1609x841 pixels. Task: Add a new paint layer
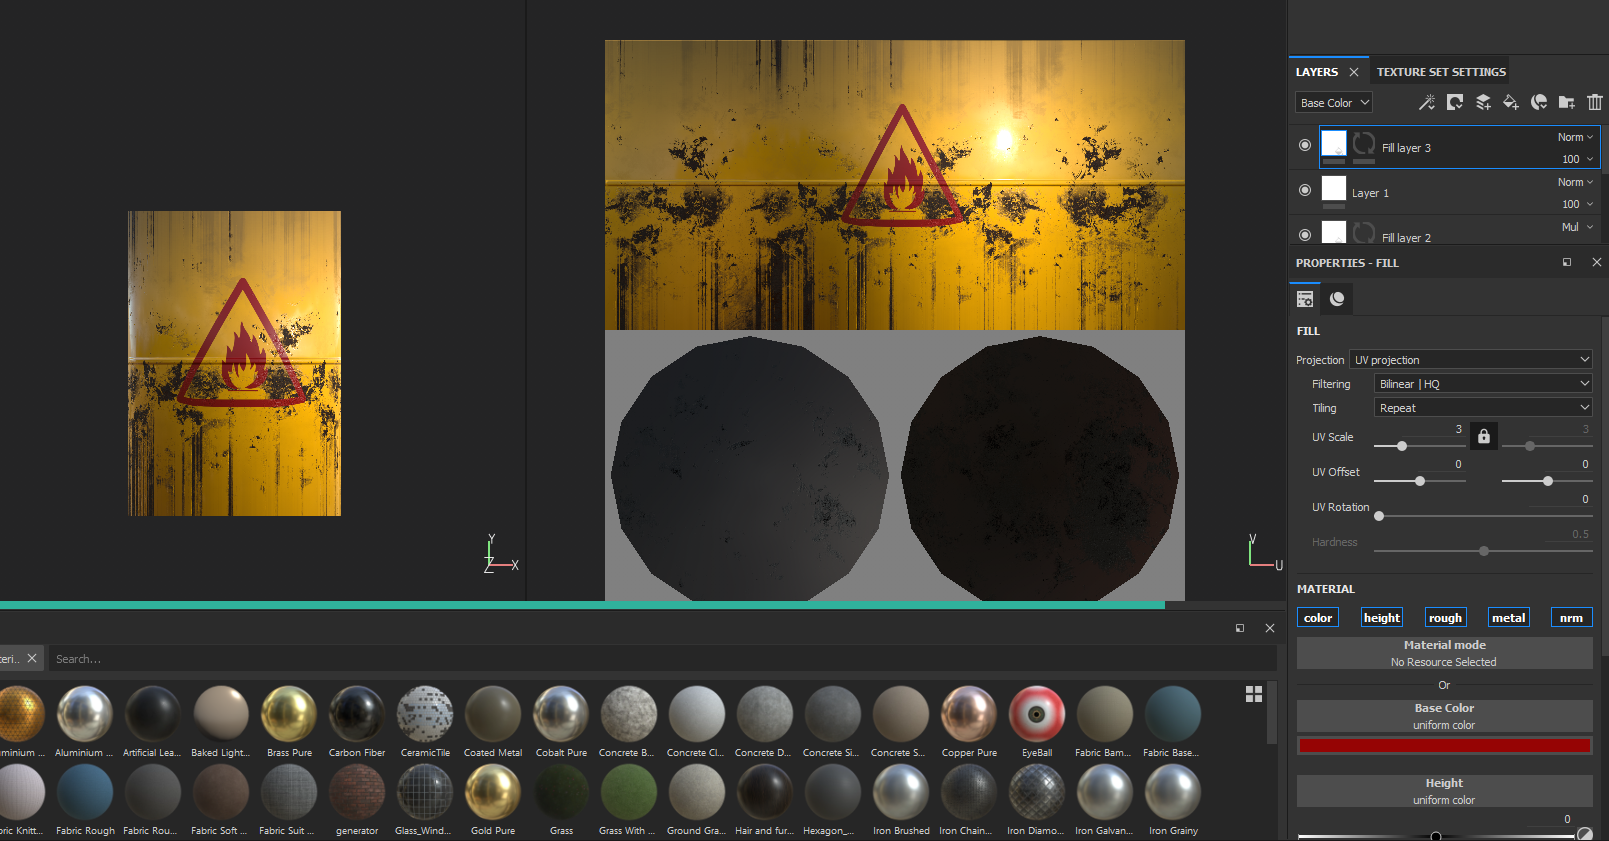point(1483,102)
